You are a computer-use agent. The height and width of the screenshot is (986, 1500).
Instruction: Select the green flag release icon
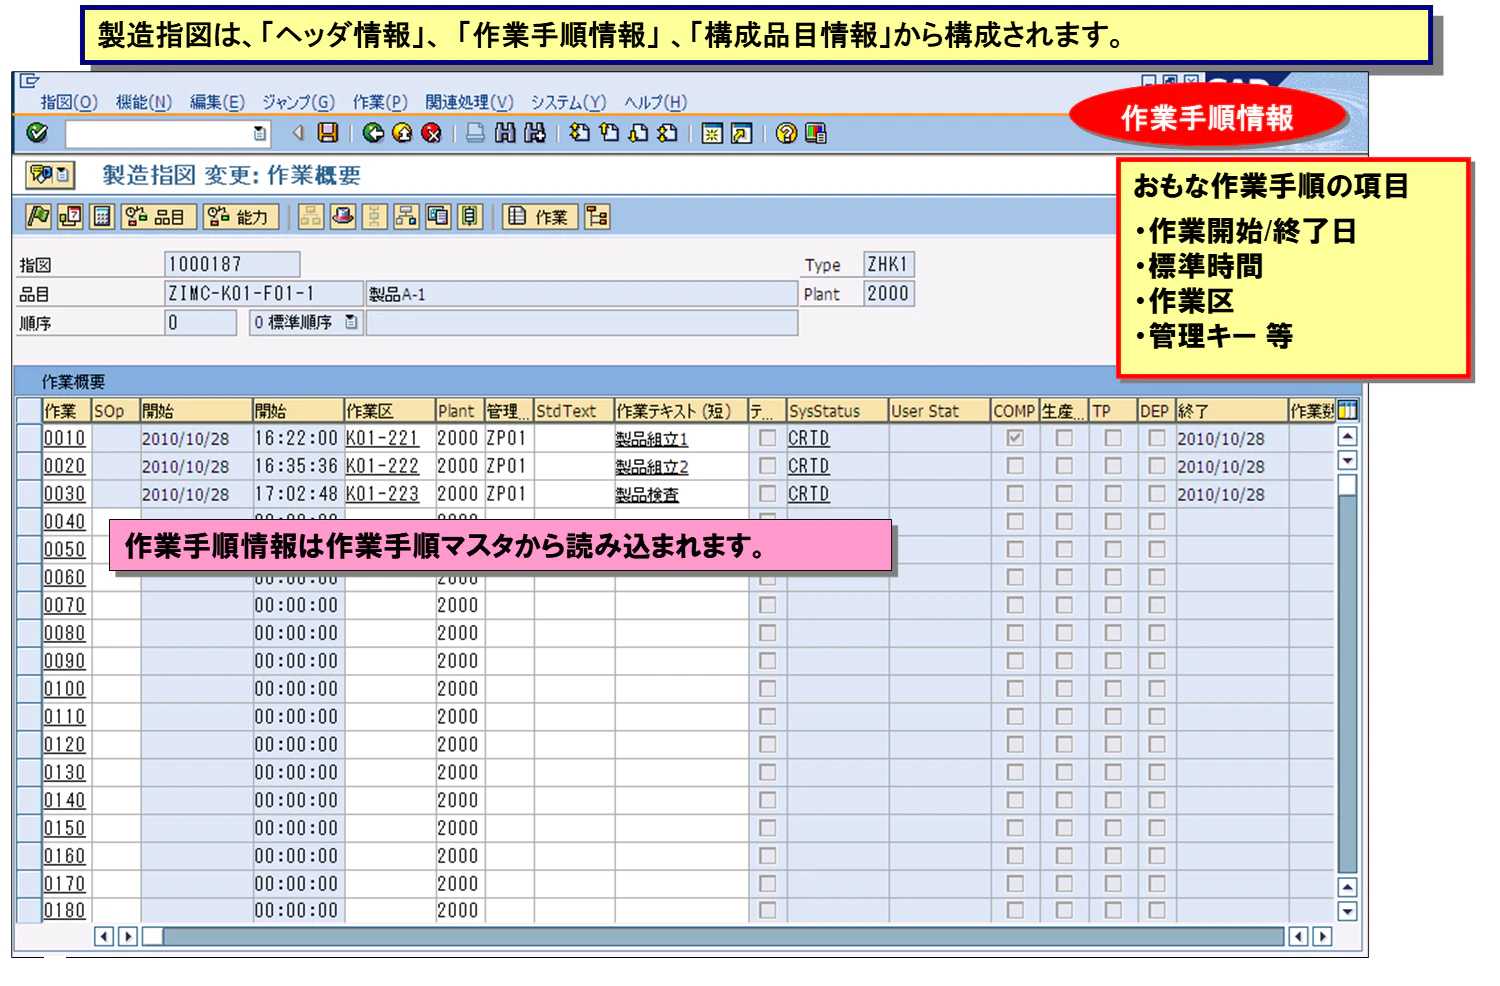pyautogui.click(x=38, y=217)
